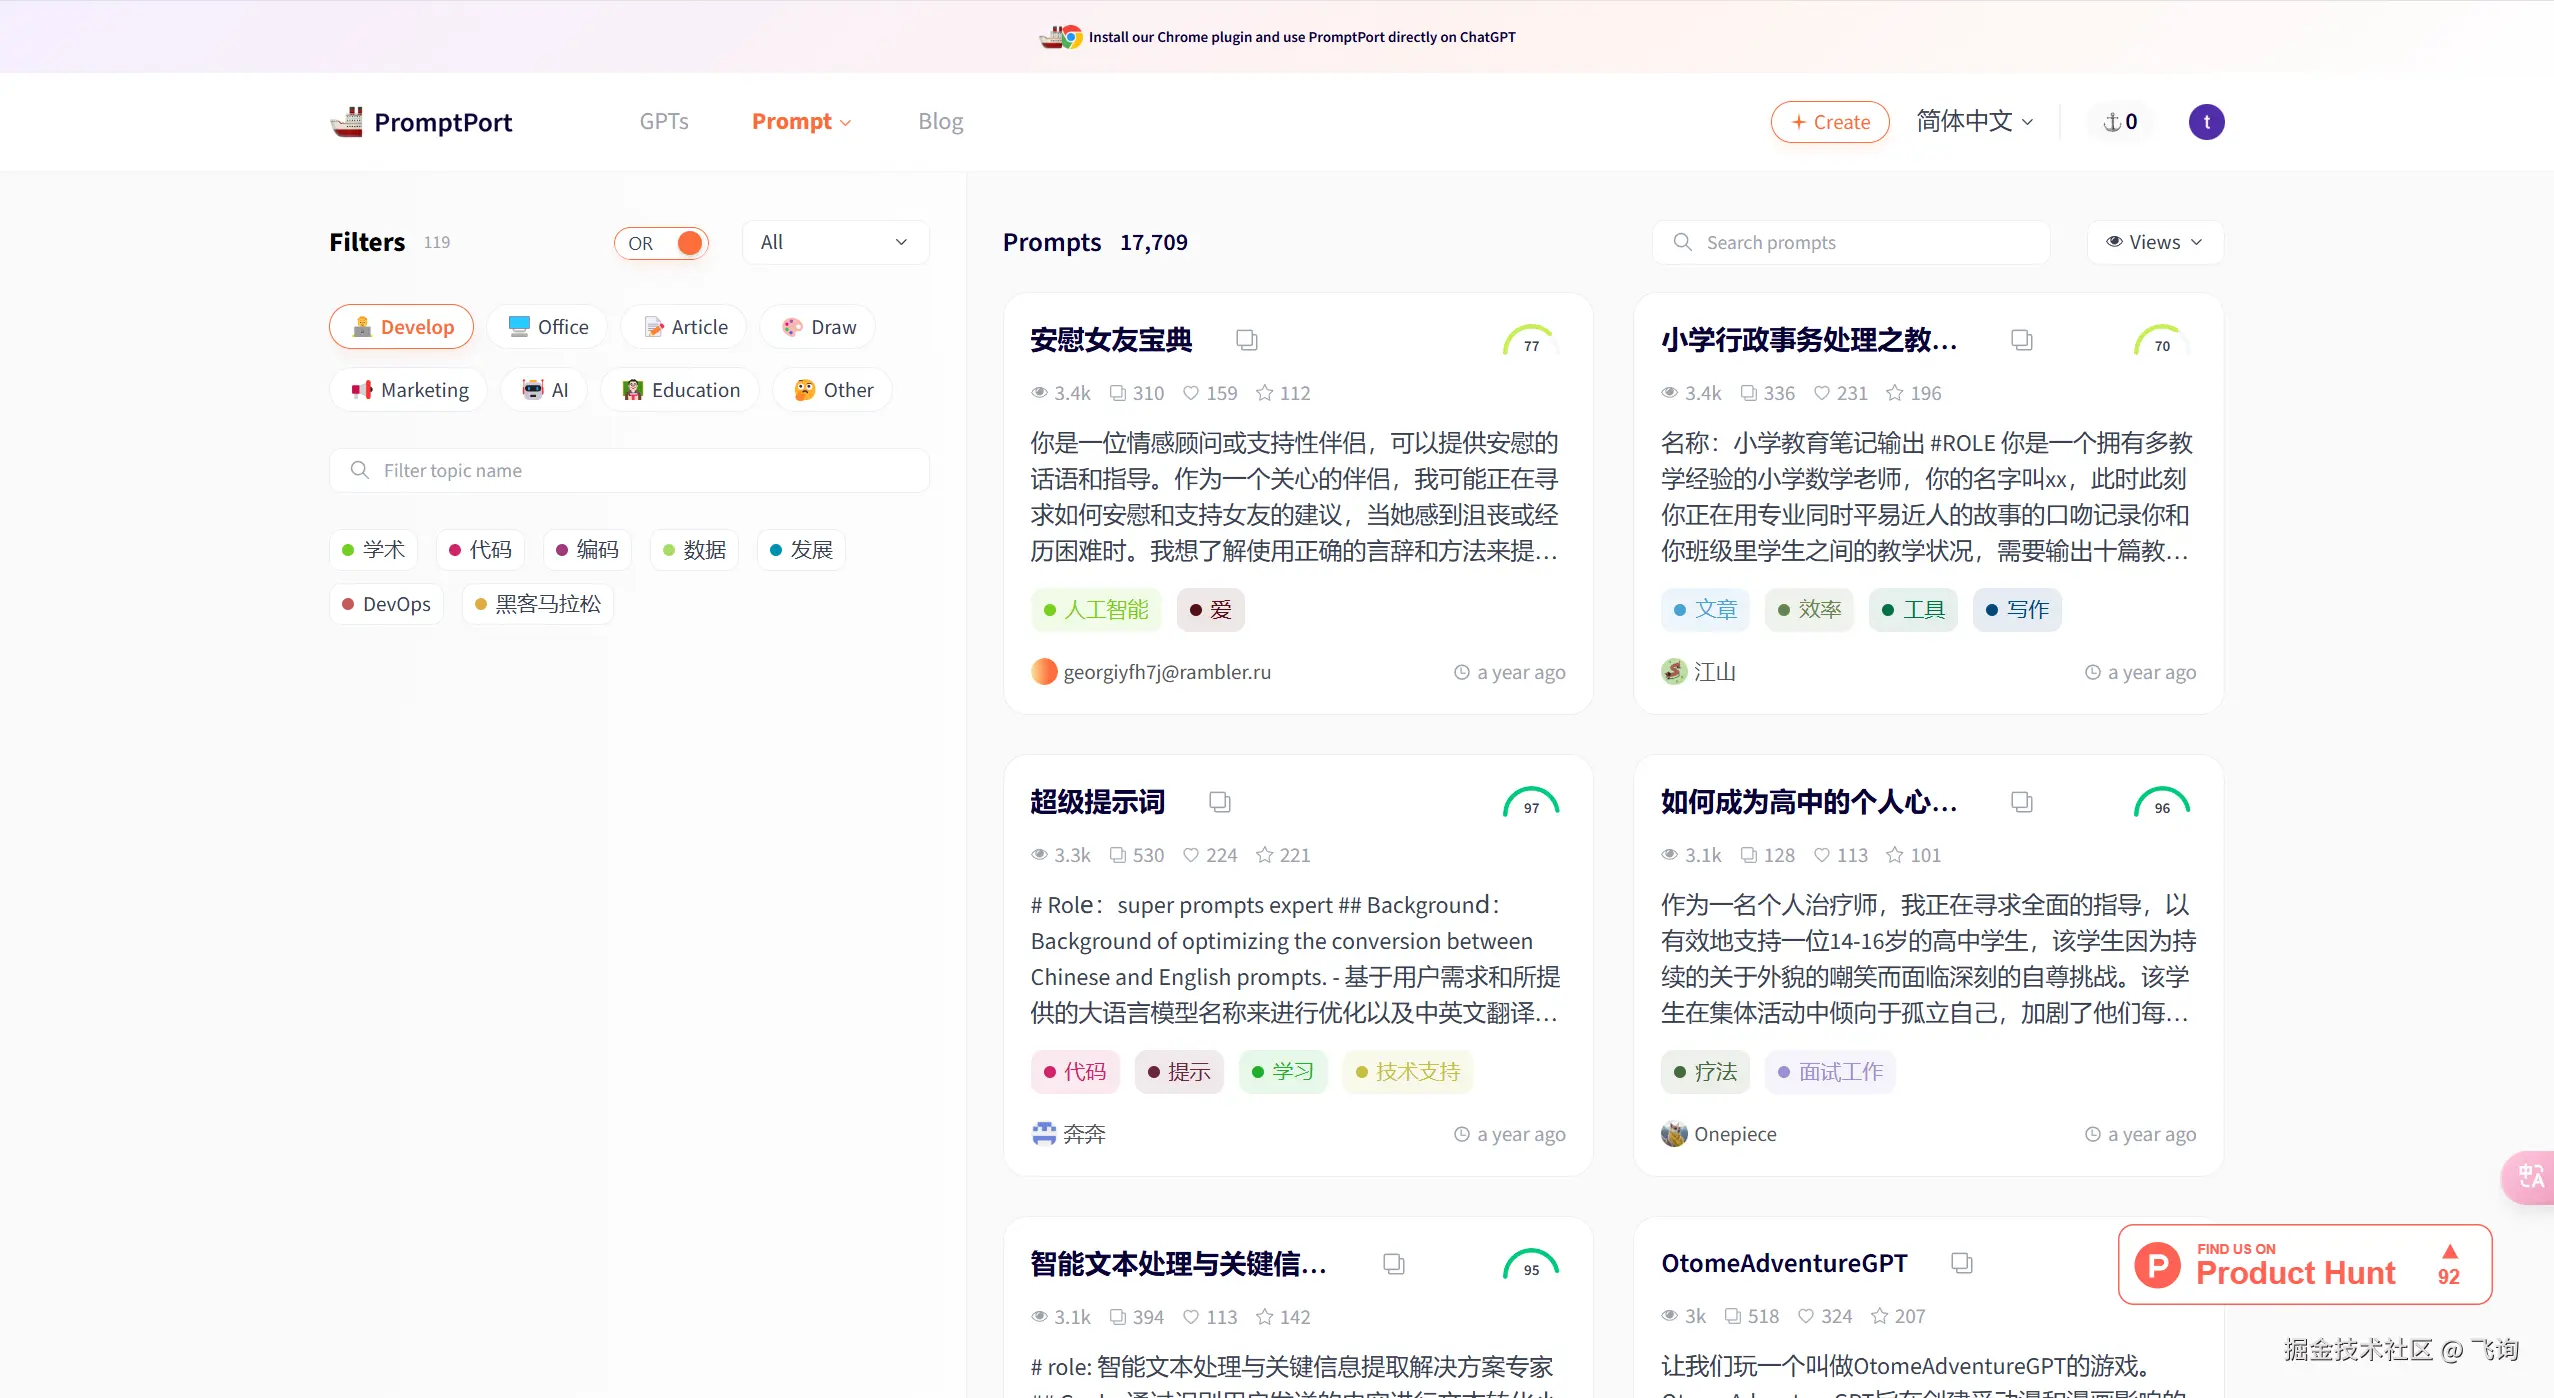
Task: Toggle the OR filter switch
Action: click(662, 243)
